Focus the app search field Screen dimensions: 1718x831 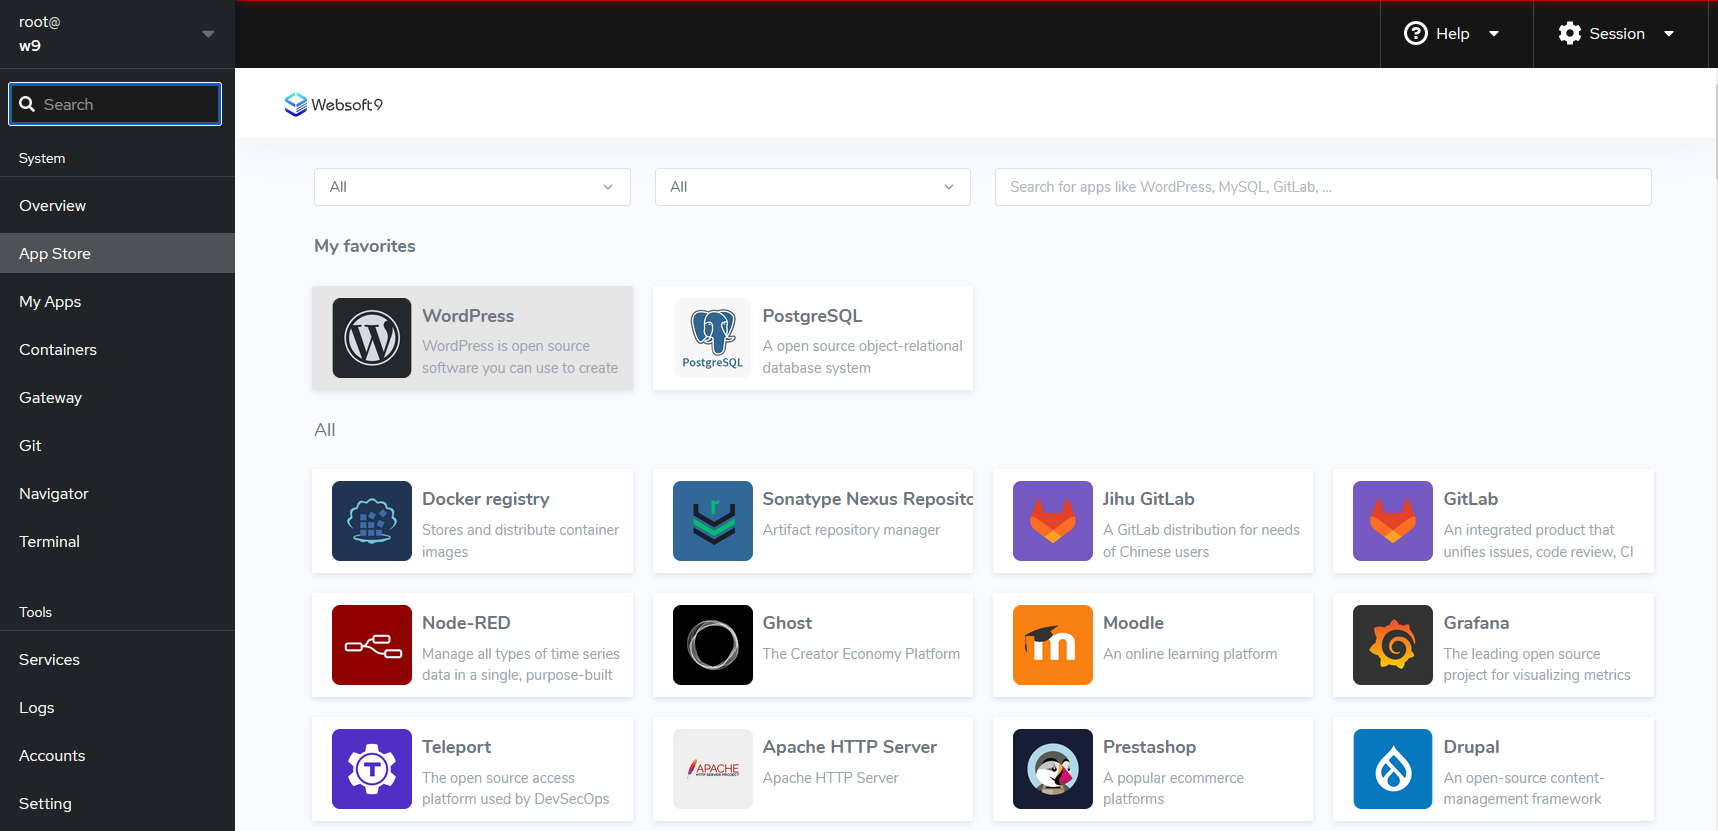(x=1322, y=187)
